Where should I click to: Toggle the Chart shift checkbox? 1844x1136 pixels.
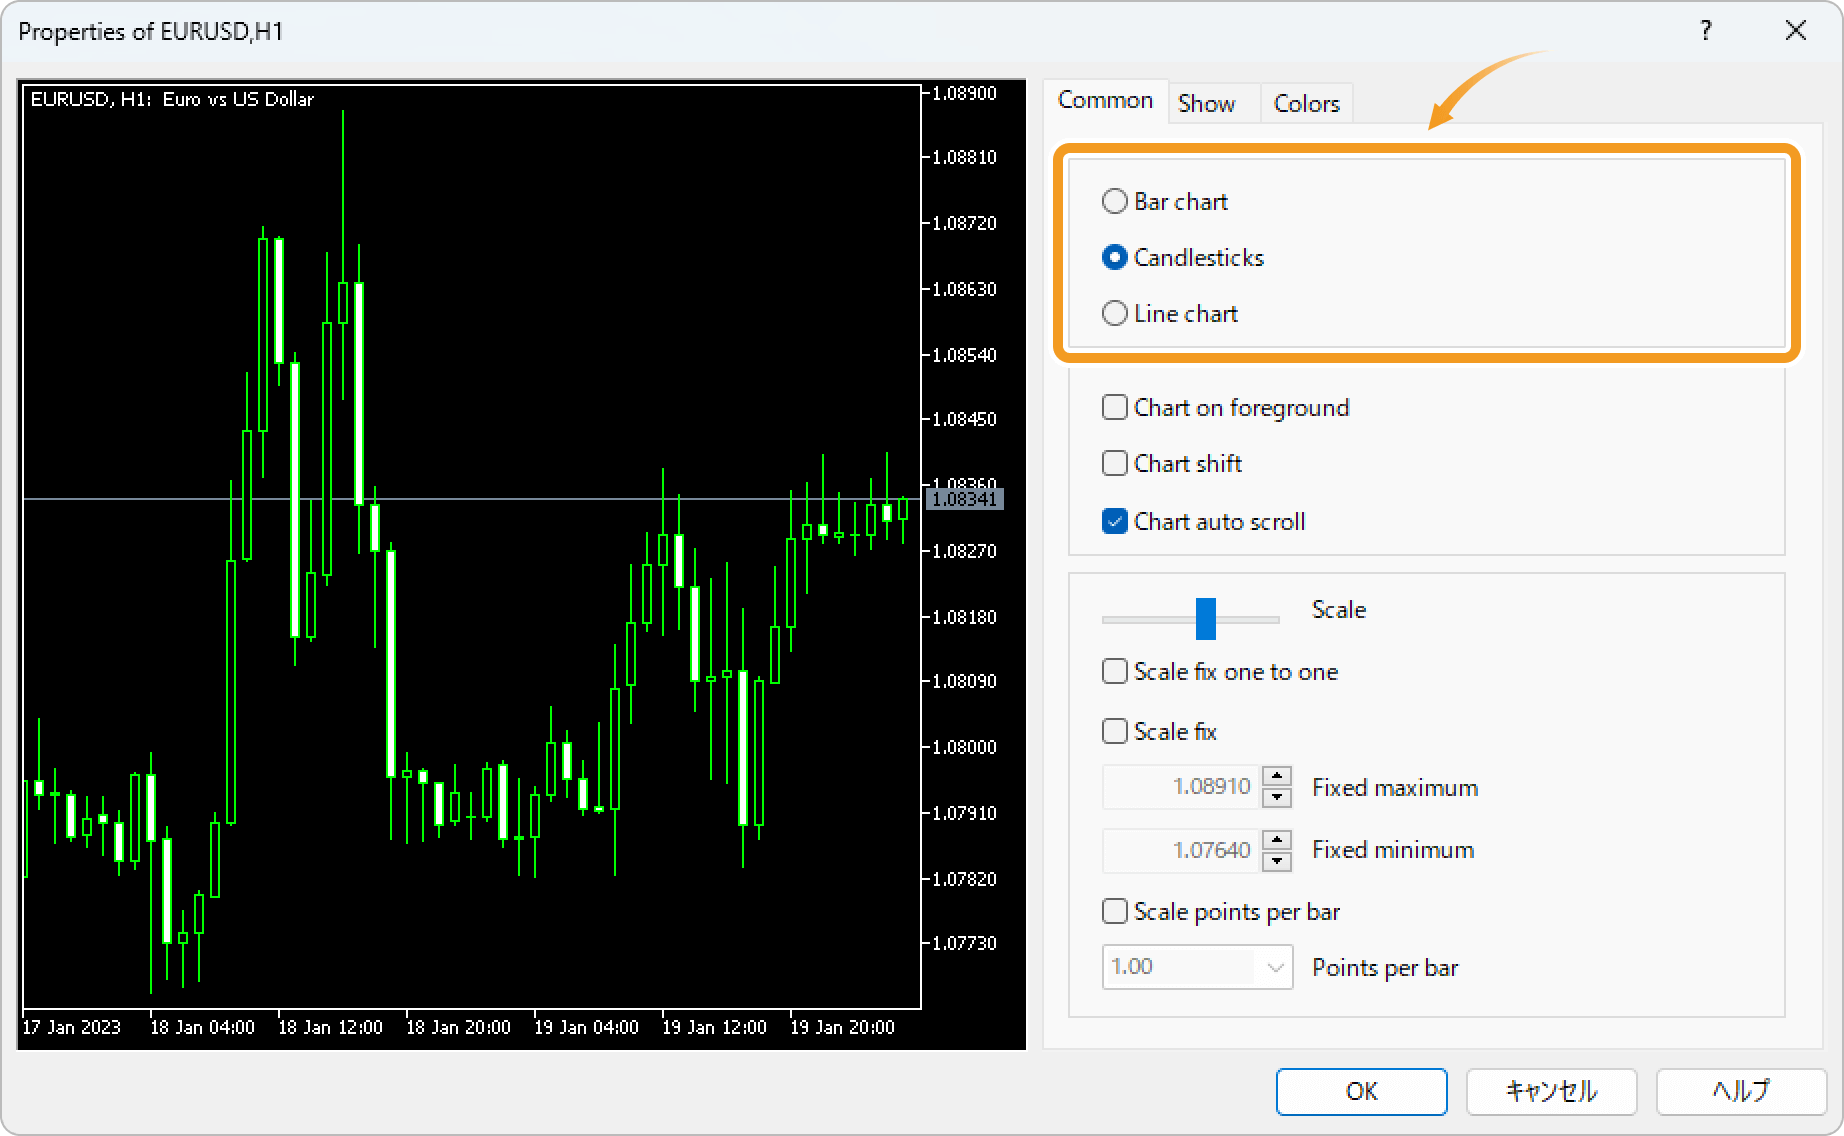pyautogui.click(x=1114, y=463)
